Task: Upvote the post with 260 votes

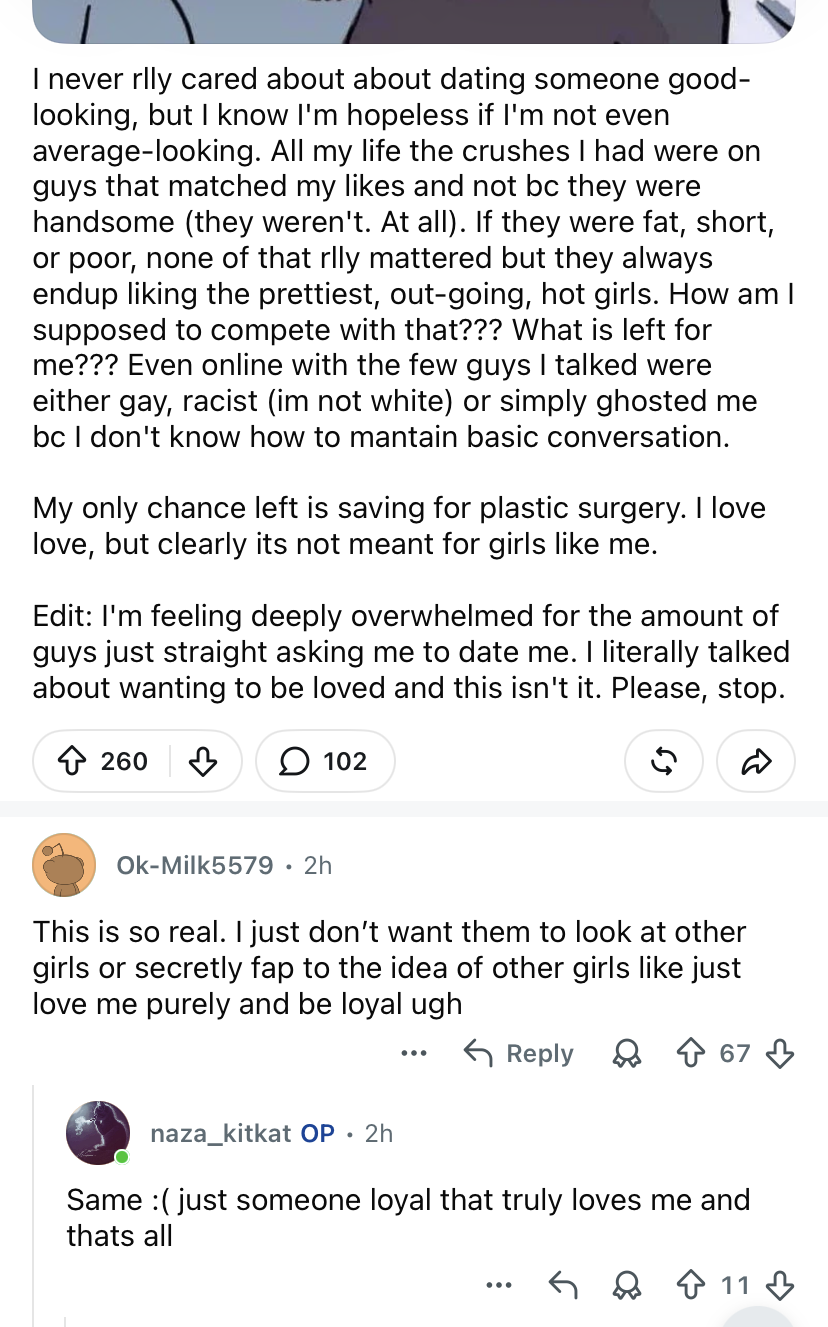Action: point(70,762)
